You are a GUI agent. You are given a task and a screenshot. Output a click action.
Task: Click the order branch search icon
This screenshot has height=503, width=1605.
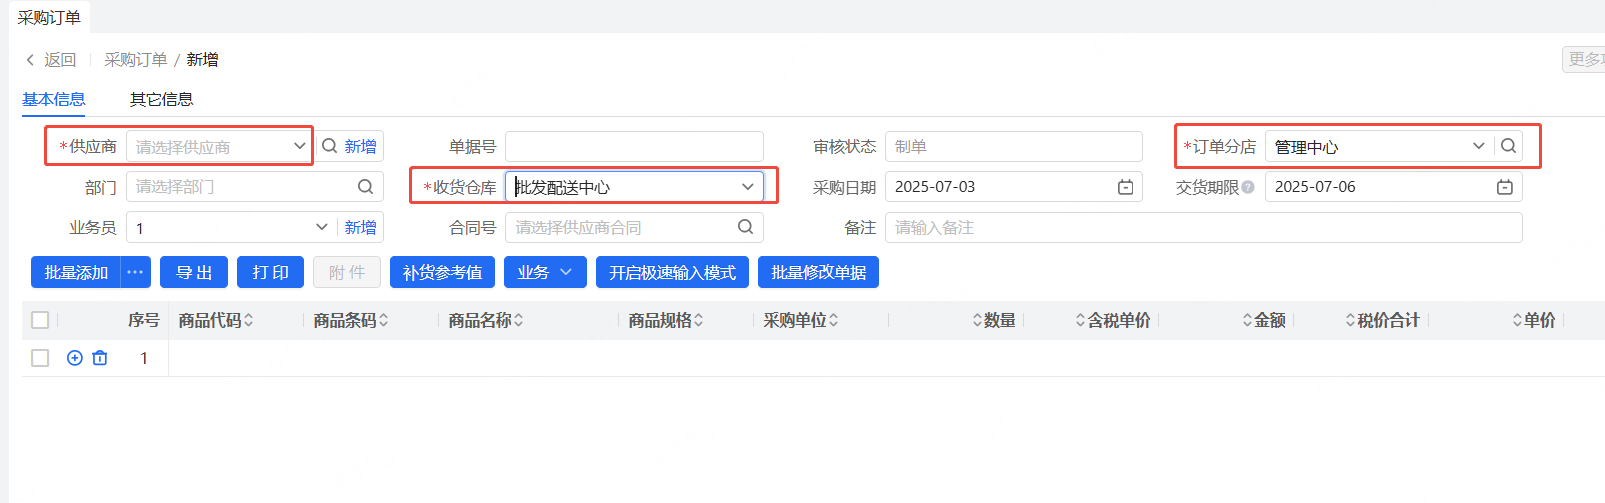[1508, 146]
